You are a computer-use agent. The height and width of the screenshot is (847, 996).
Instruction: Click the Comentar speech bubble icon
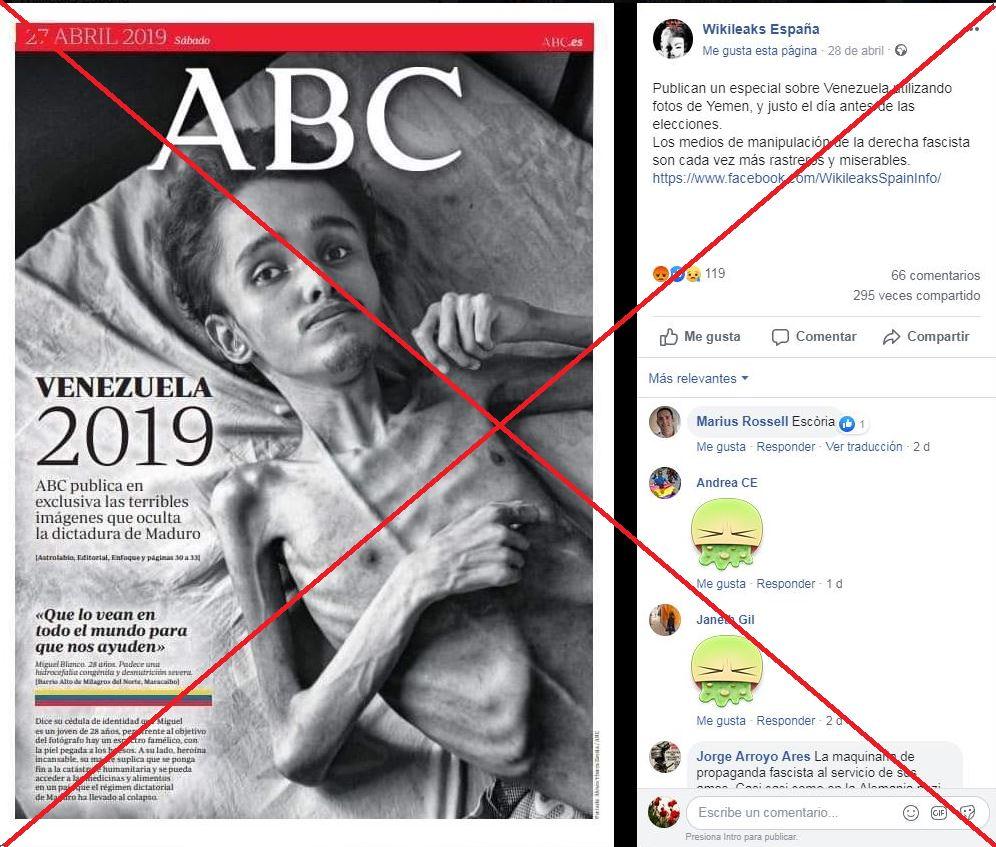tap(780, 337)
